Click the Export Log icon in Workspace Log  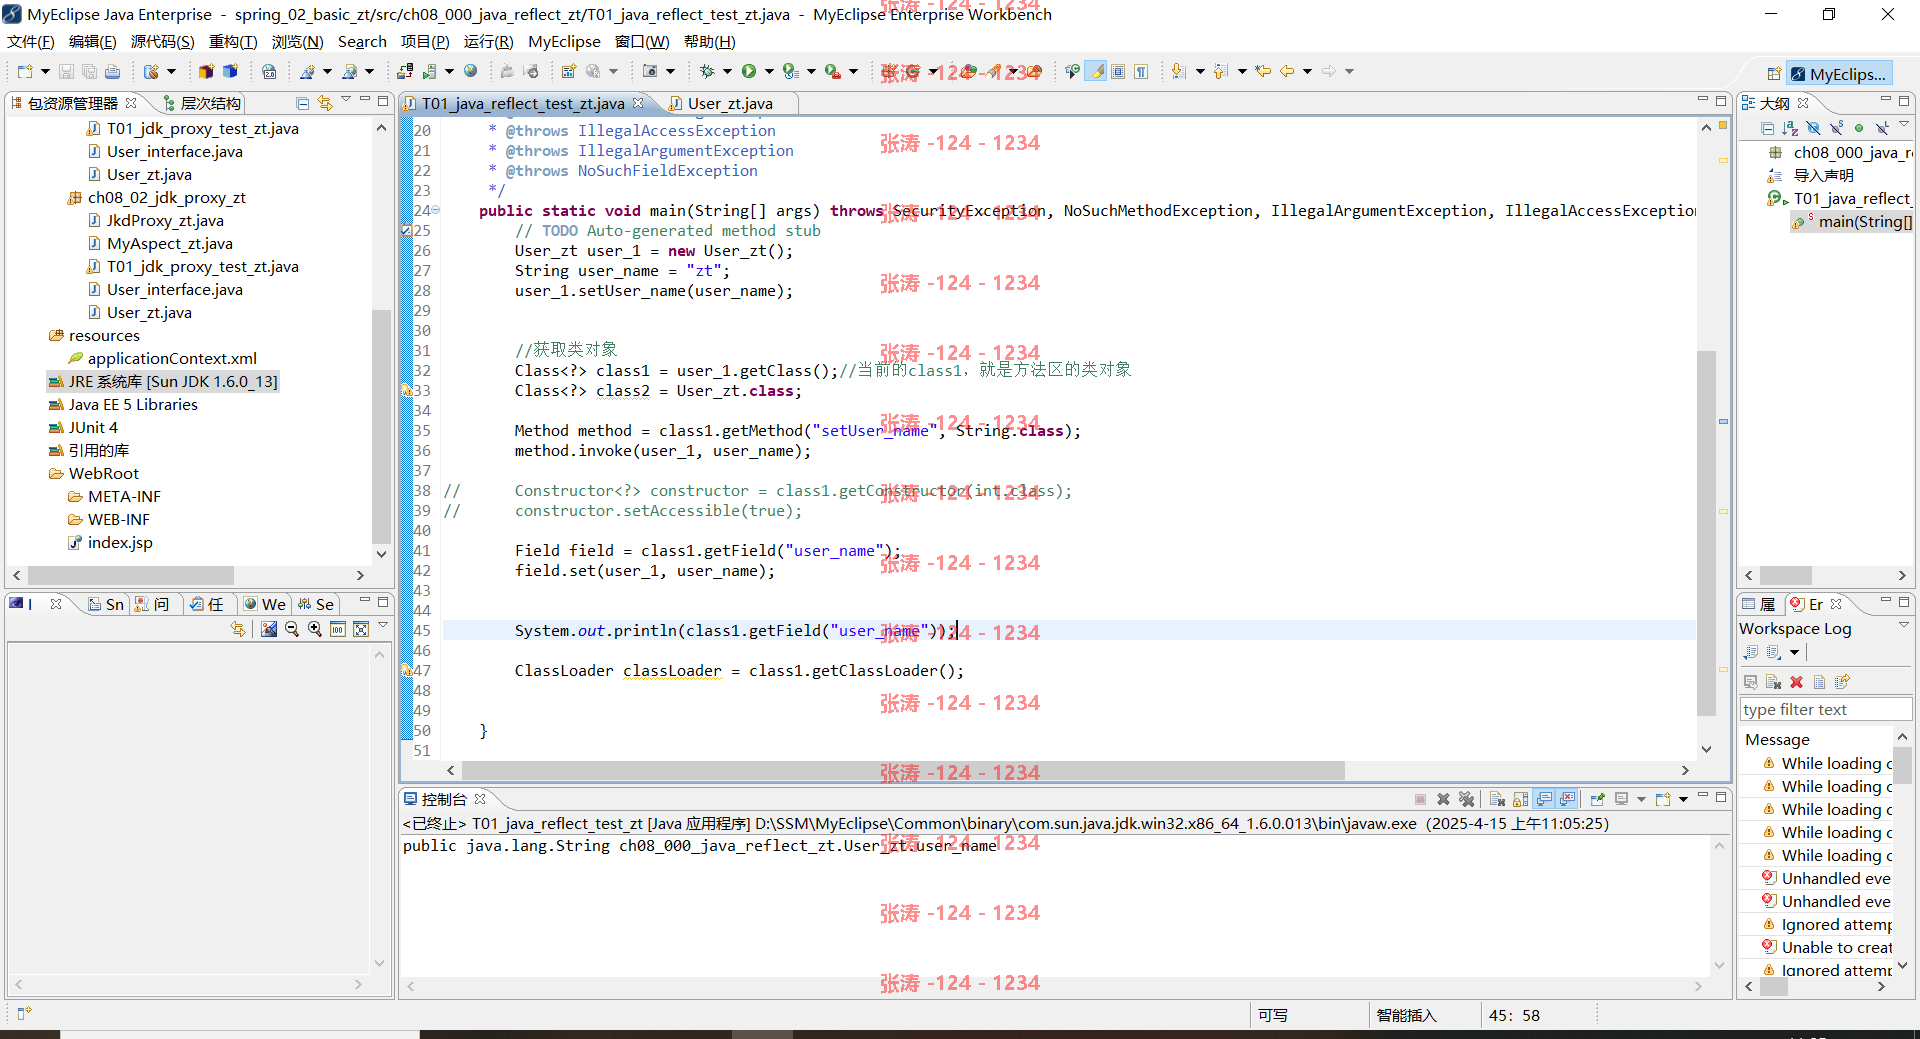(x=1750, y=652)
